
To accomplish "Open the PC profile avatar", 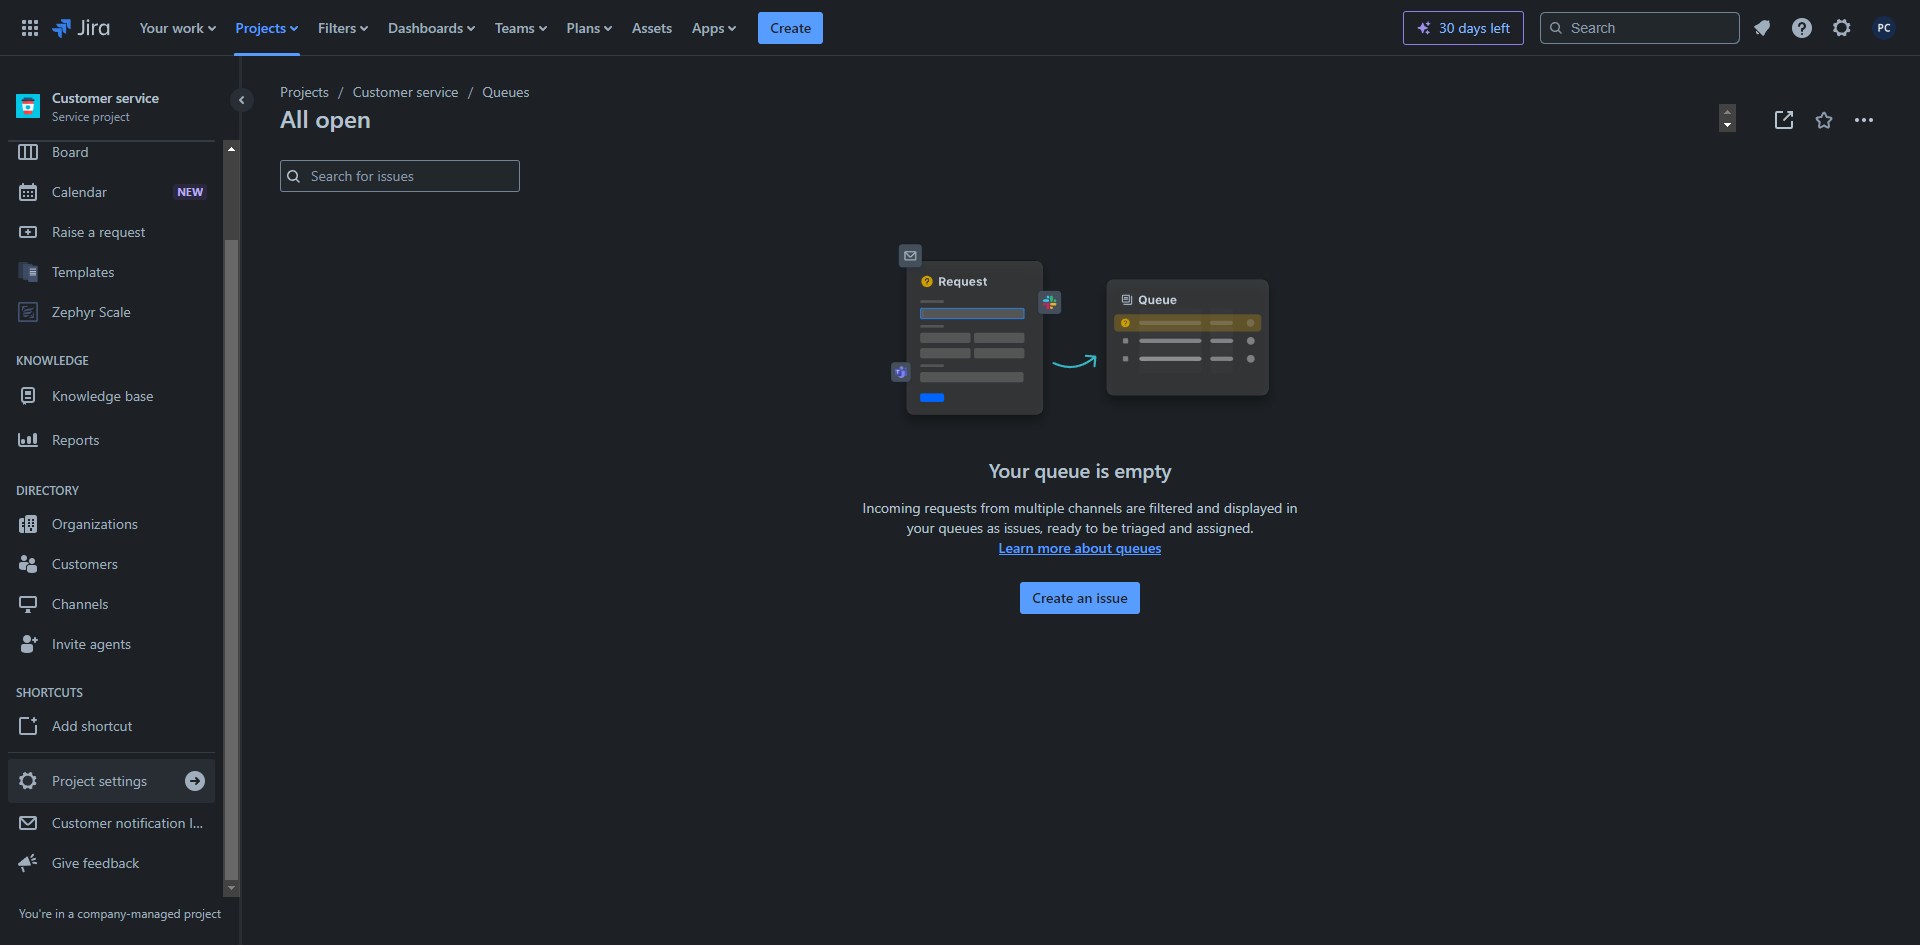I will 1884,28.
